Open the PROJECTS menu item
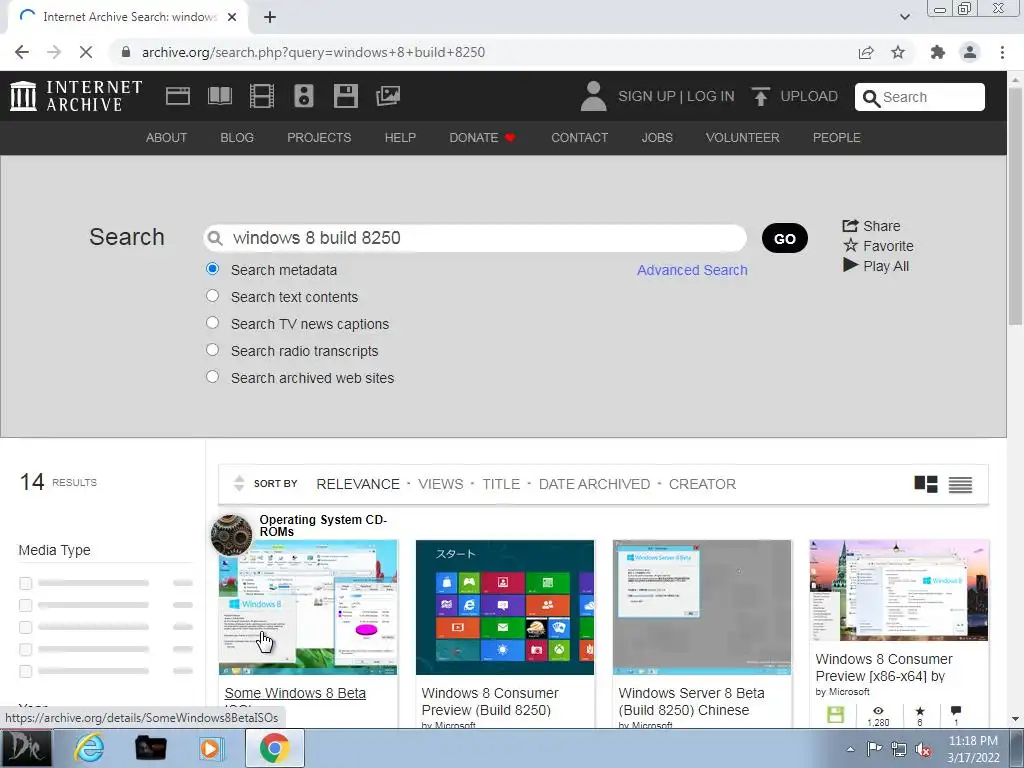The height and width of the screenshot is (768, 1024). (319, 138)
